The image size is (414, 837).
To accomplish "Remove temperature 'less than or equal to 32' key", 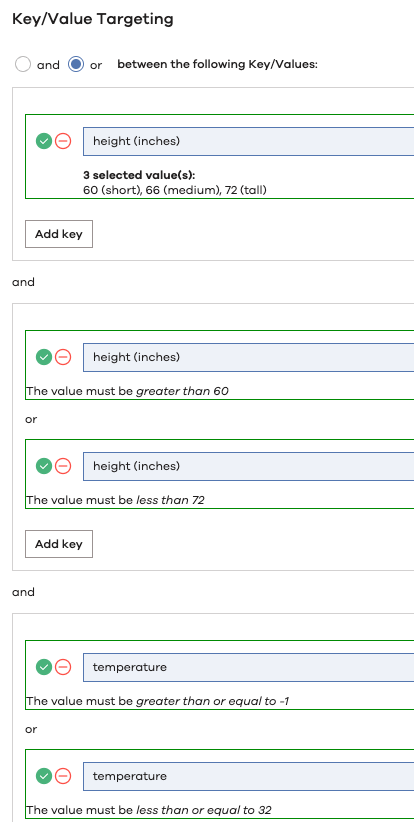I will (63, 776).
